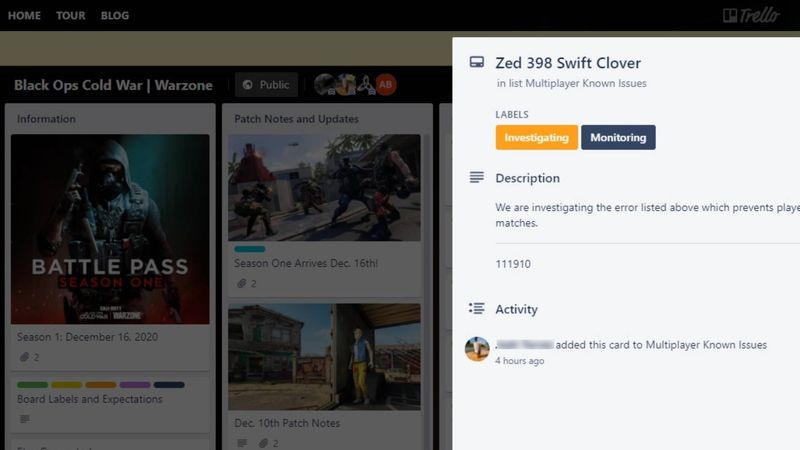800x450 pixels.
Task: Open the Season One Arrives card cover image
Action: coord(324,187)
